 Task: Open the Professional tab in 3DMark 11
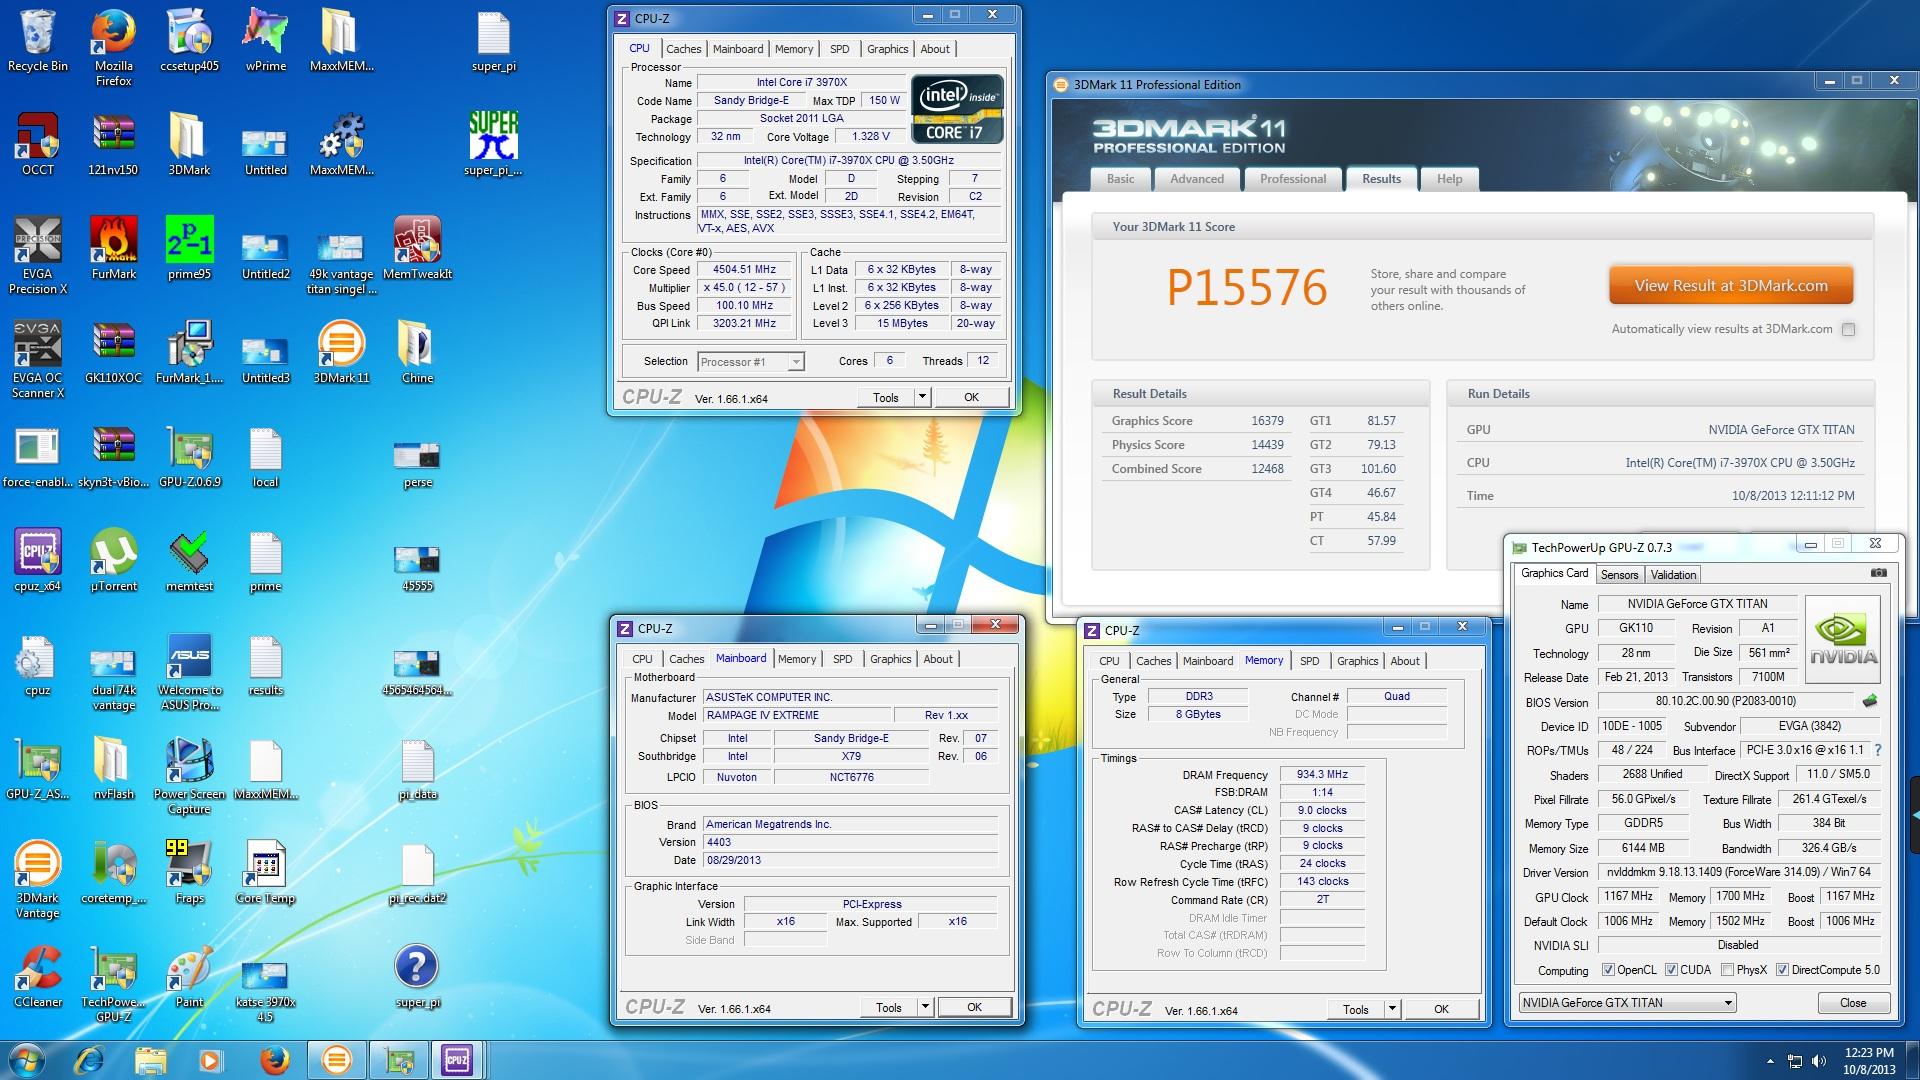pyautogui.click(x=1293, y=179)
